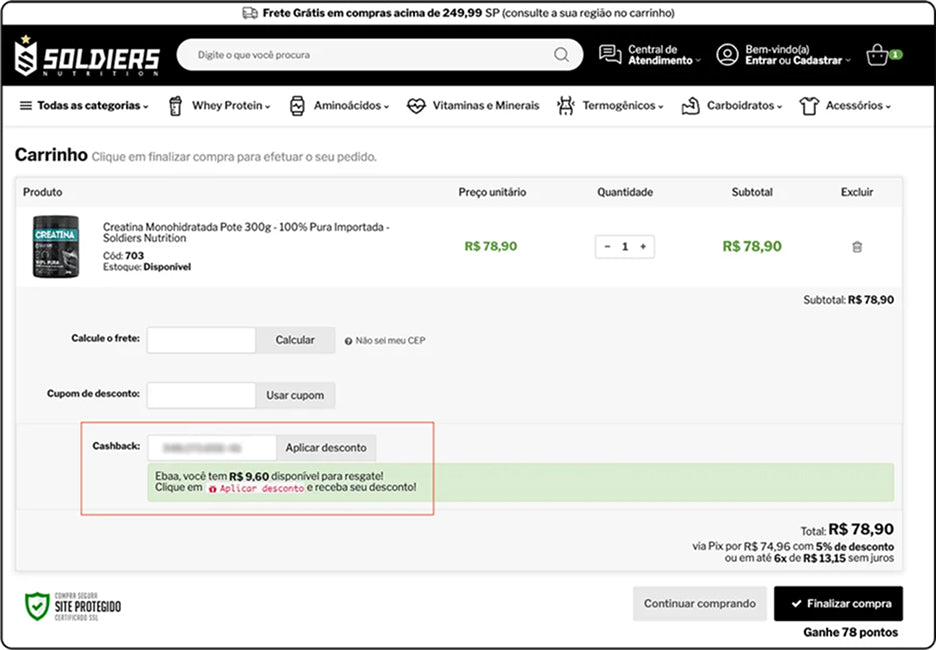Screen dimensions: 936x650
Task: Open the Acessórios menu
Action: click(845, 106)
